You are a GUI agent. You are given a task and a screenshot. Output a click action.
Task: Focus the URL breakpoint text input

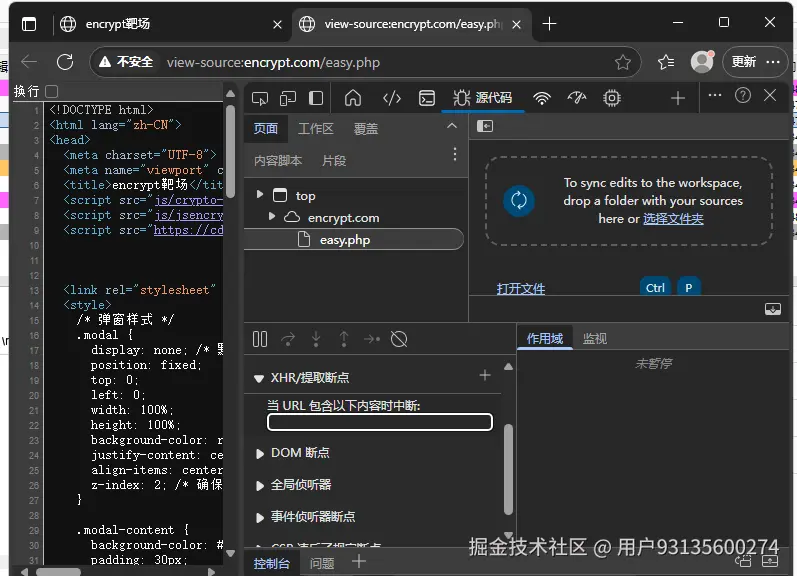pos(380,422)
